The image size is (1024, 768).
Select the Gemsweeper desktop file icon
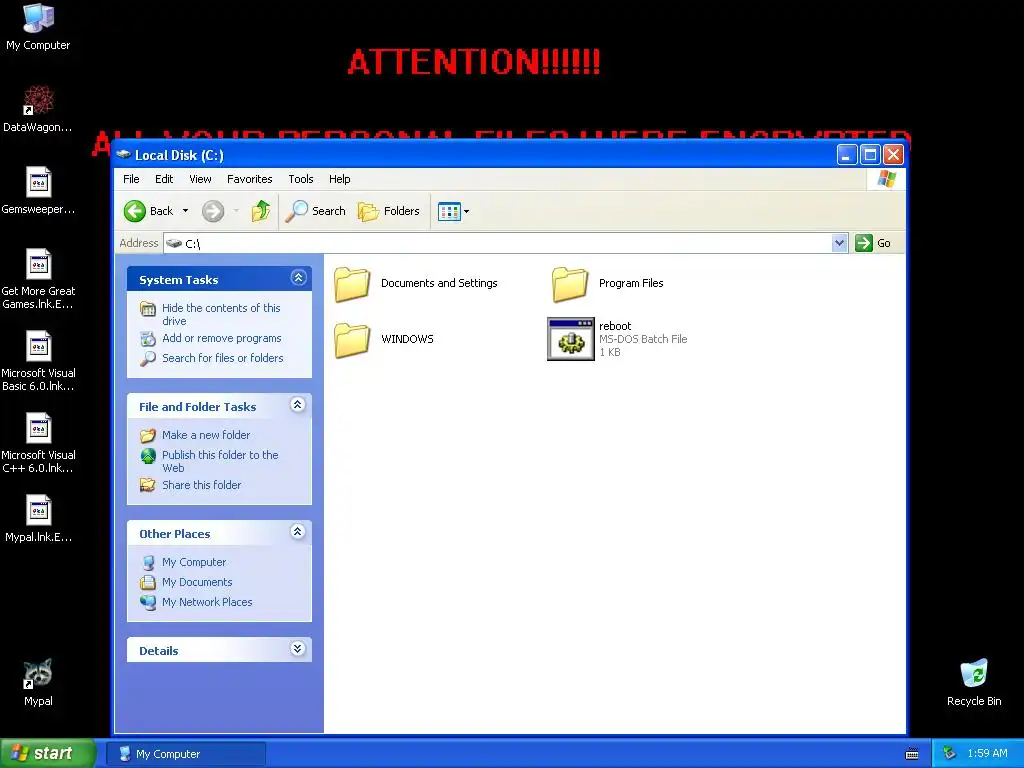click(x=38, y=182)
